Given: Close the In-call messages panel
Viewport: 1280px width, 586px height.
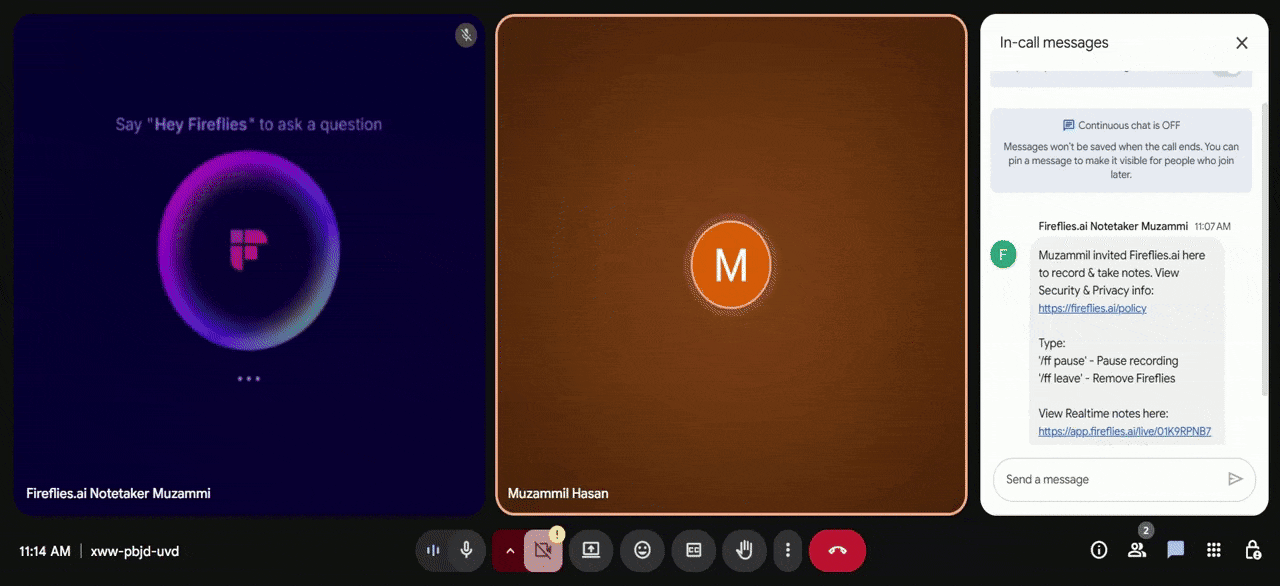Looking at the screenshot, I should [1242, 43].
